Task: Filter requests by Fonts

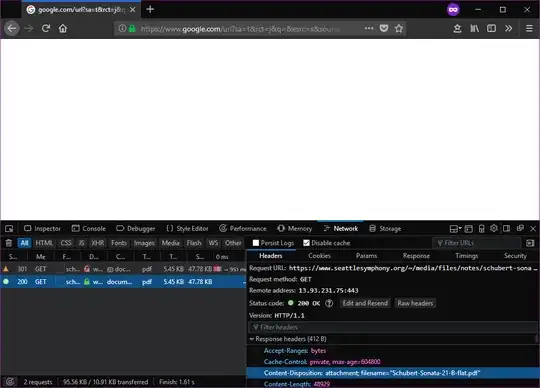Action: point(119,243)
